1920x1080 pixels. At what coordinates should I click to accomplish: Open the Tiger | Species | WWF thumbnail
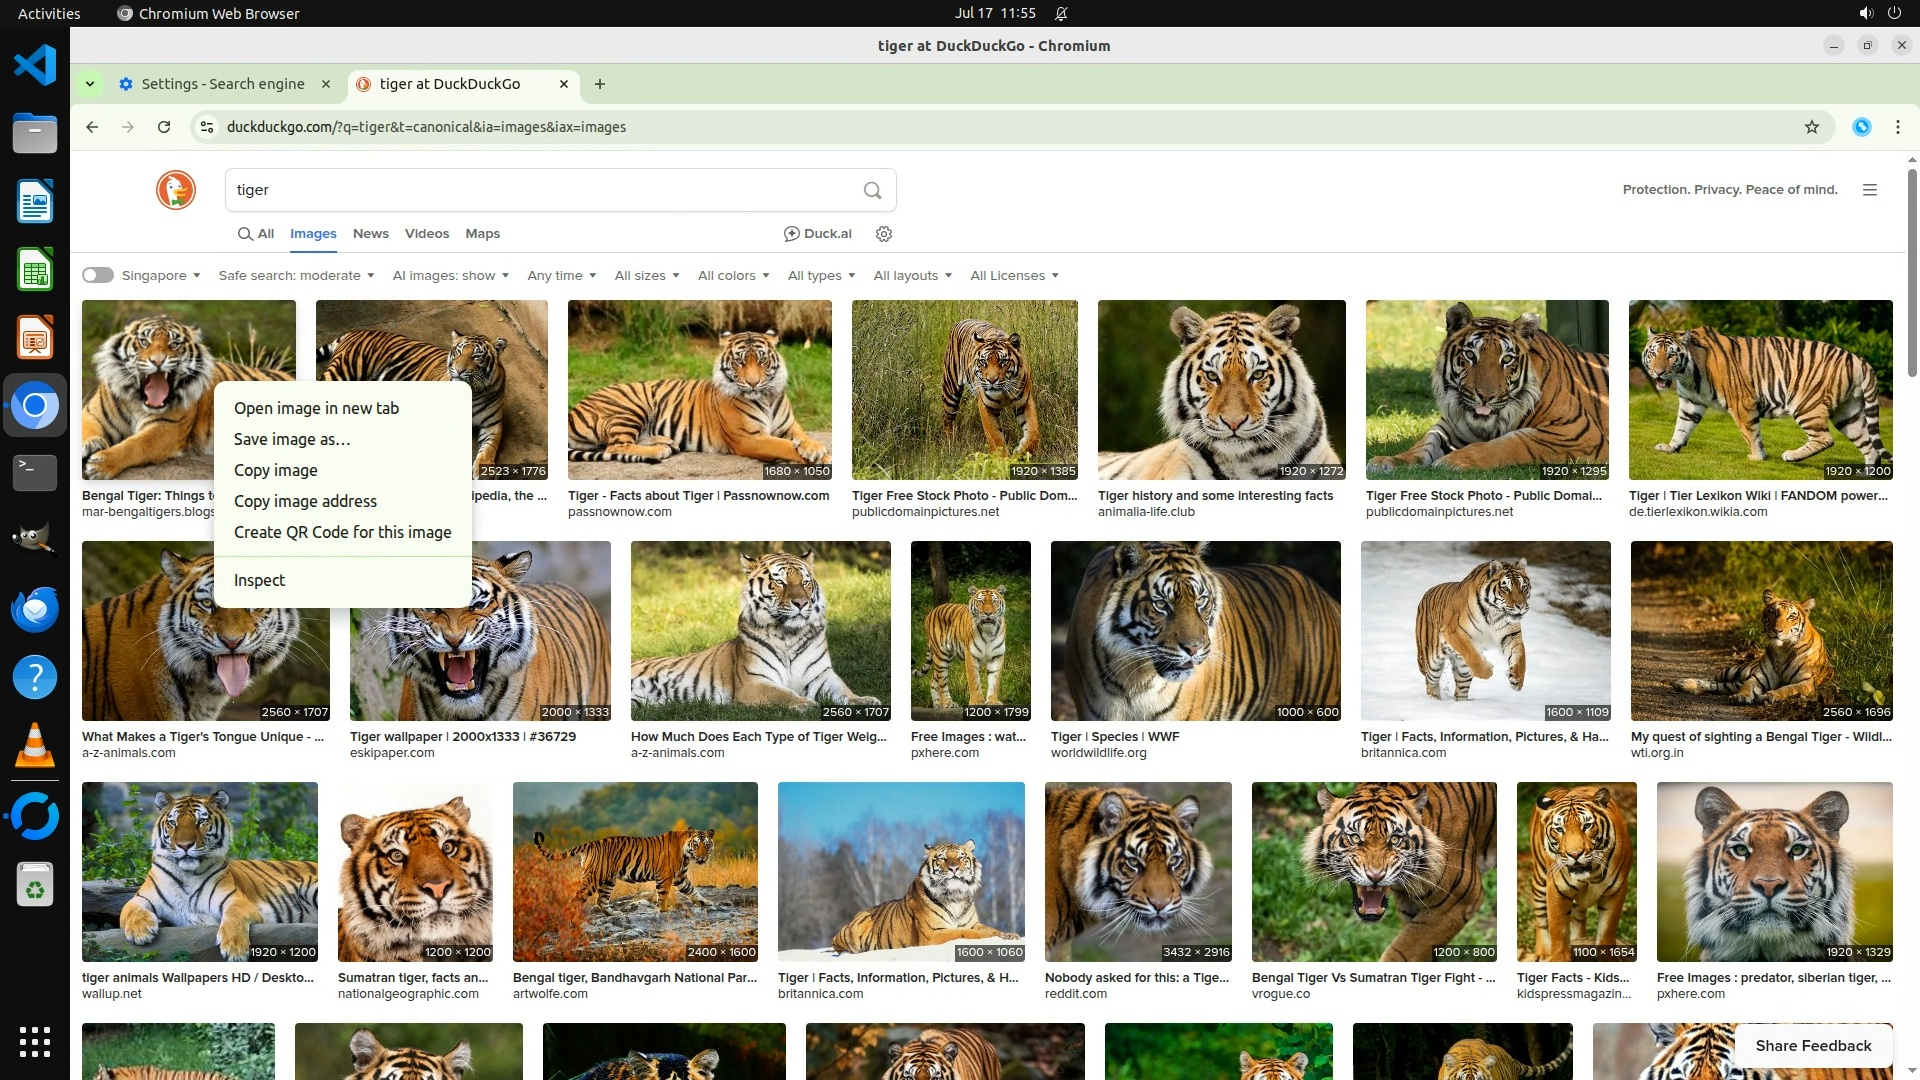(1195, 630)
